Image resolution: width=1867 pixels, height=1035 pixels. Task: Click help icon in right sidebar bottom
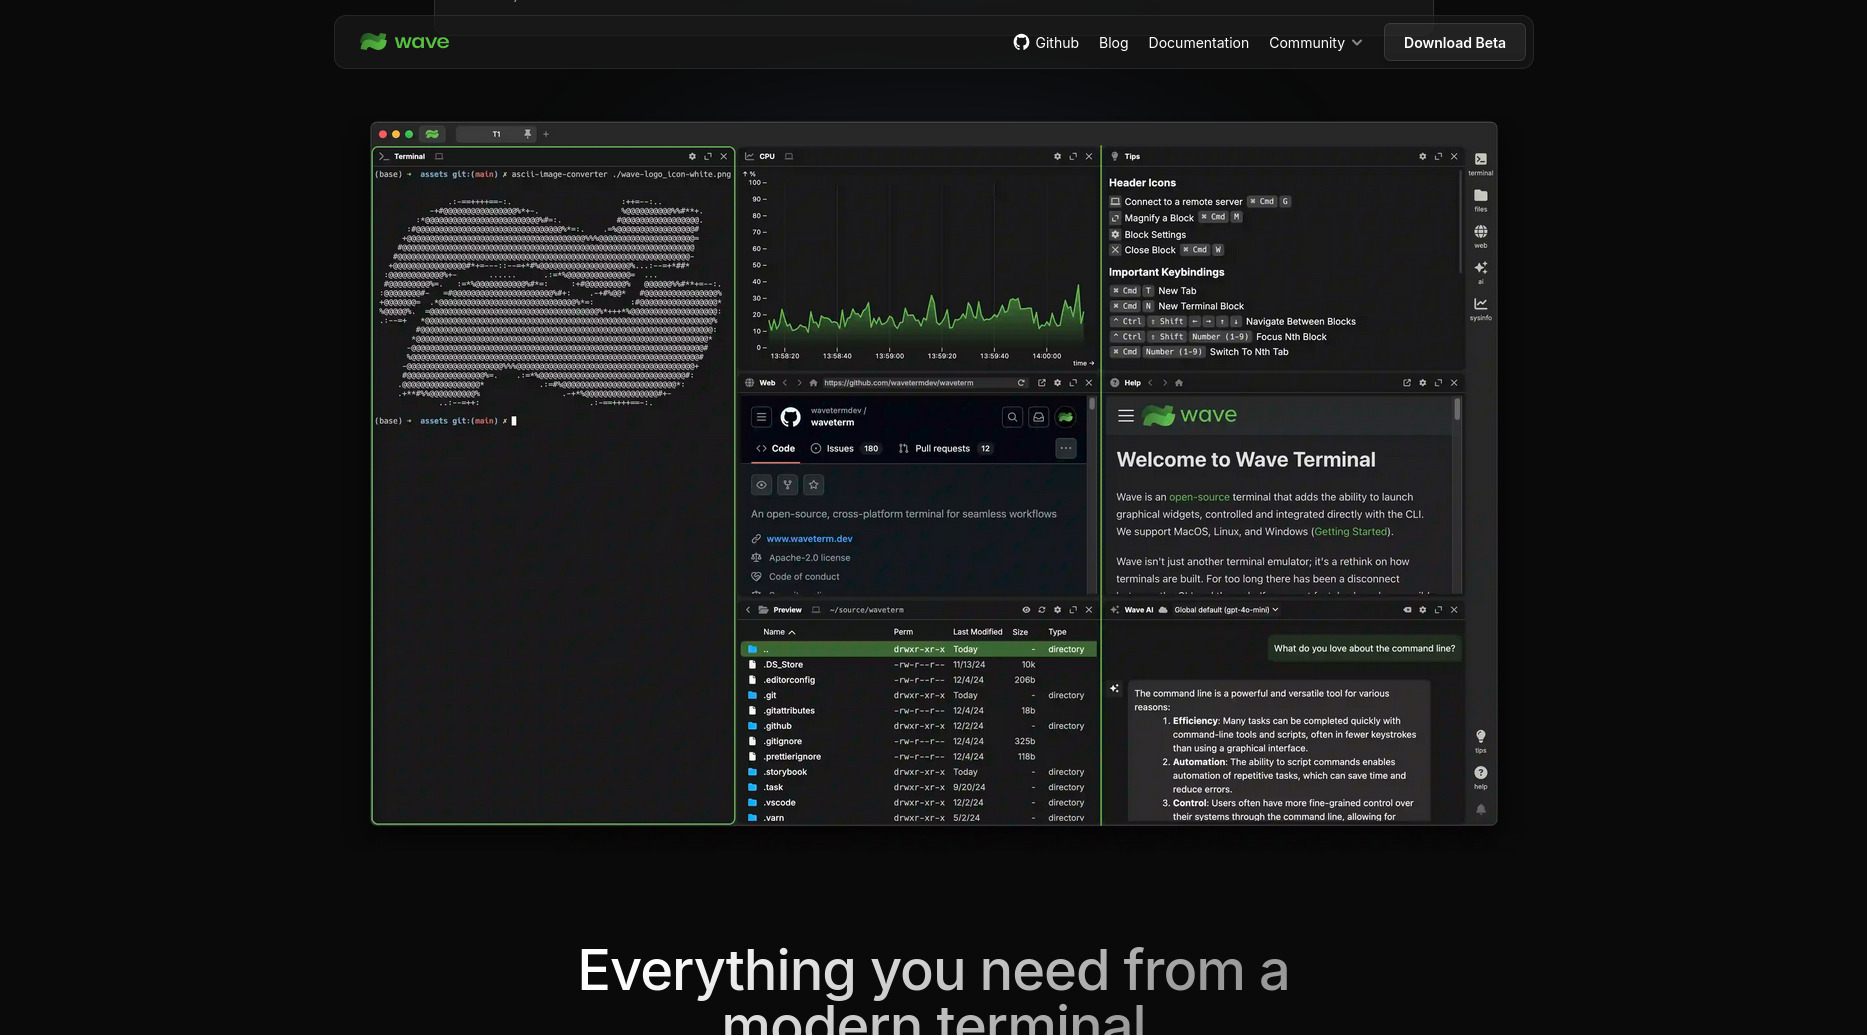coord(1480,776)
